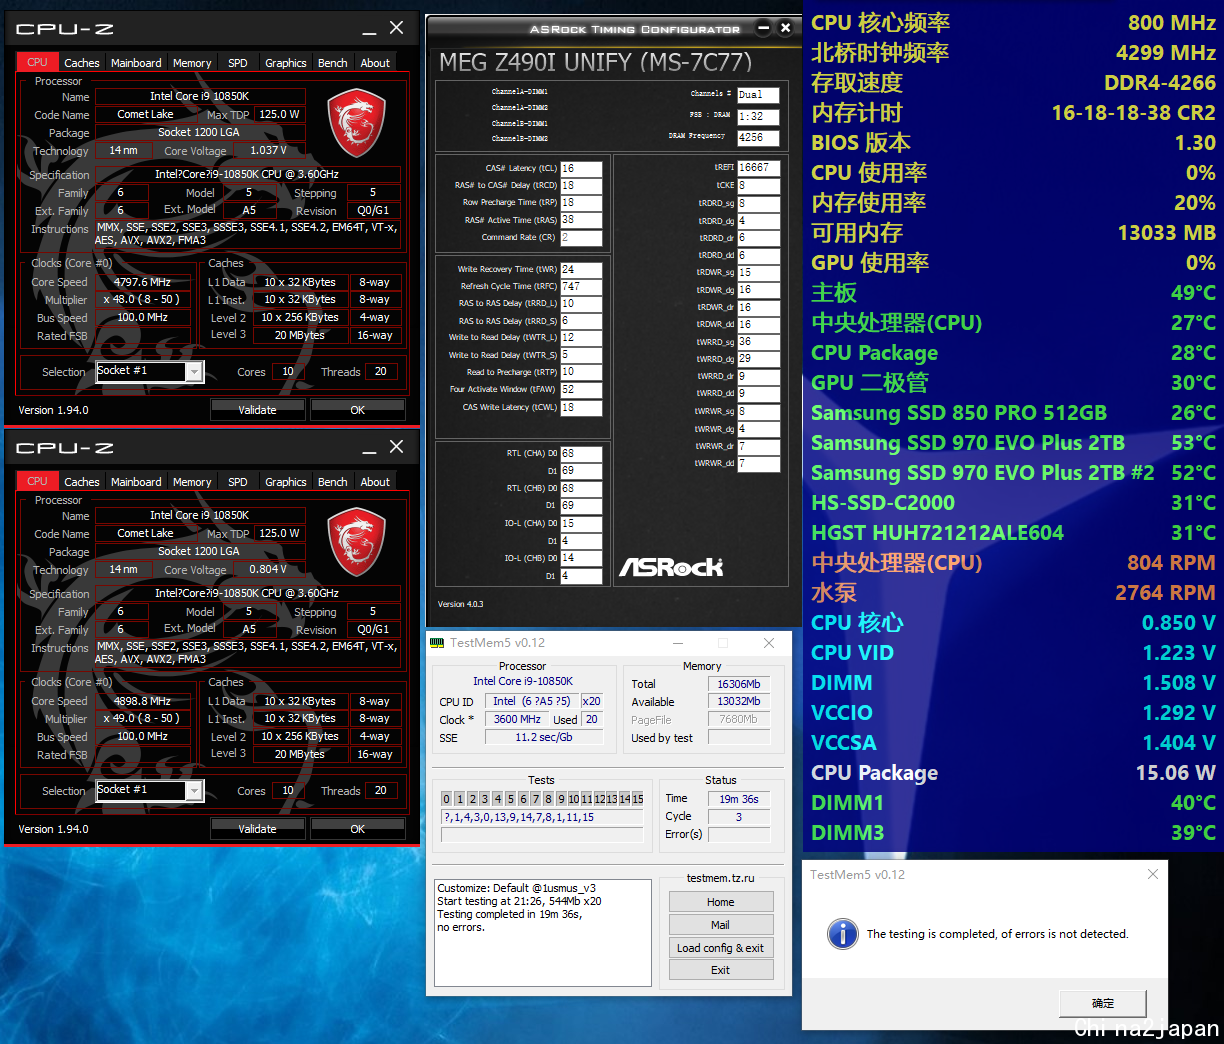
Task: Go to Bench tab in upper CPU-Z window
Action: tap(333, 63)
